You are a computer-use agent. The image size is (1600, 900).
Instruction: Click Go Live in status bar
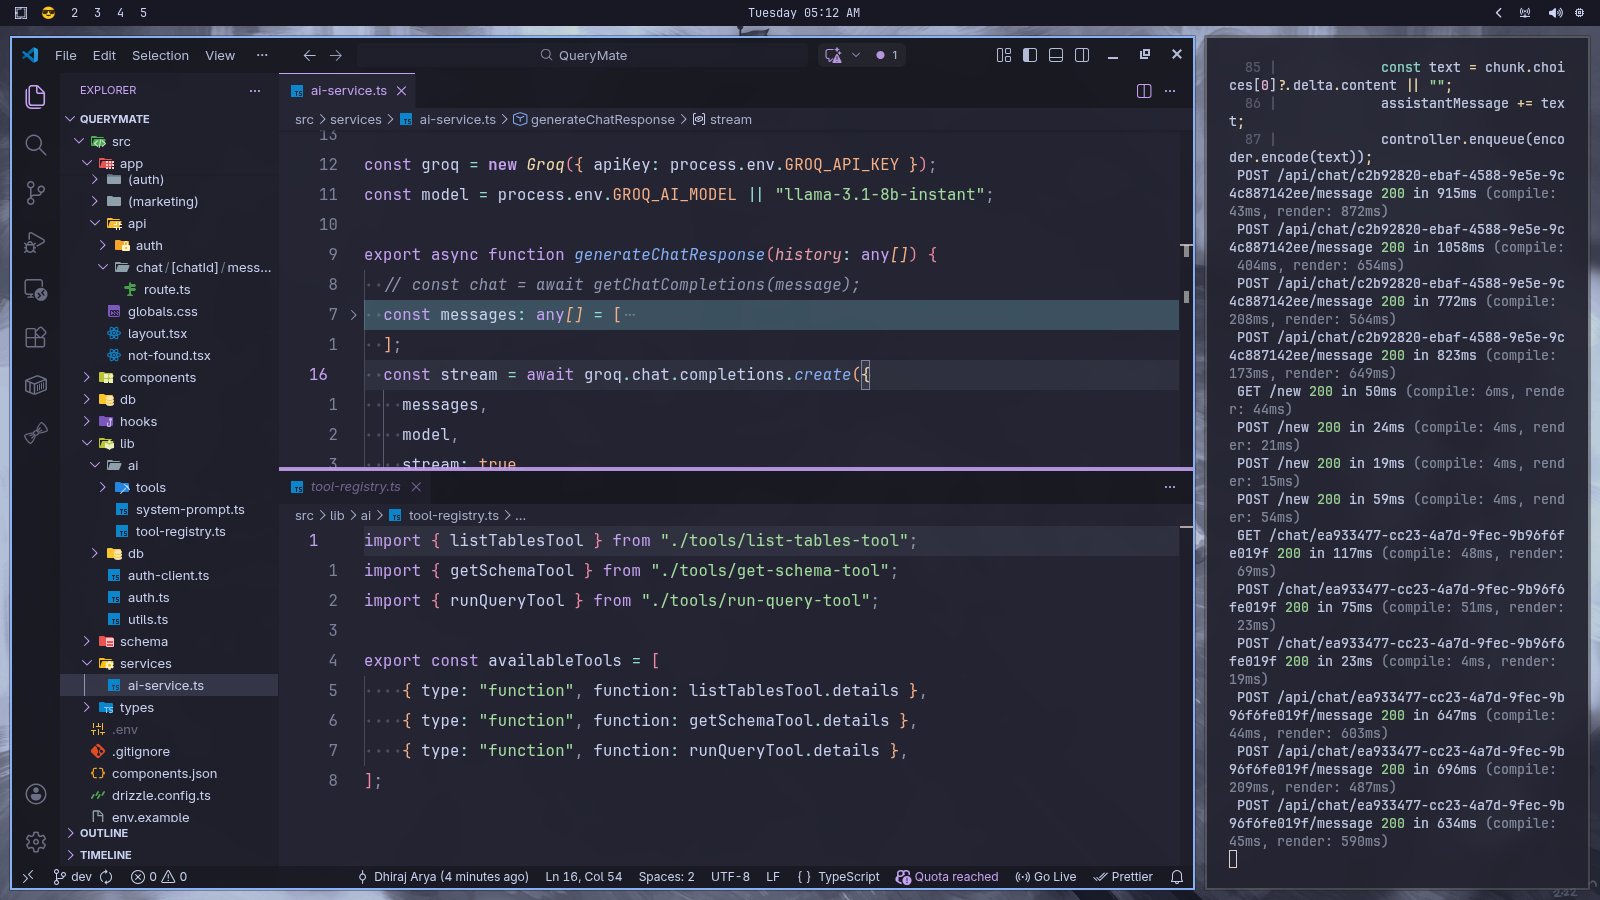pos(1046,877)
